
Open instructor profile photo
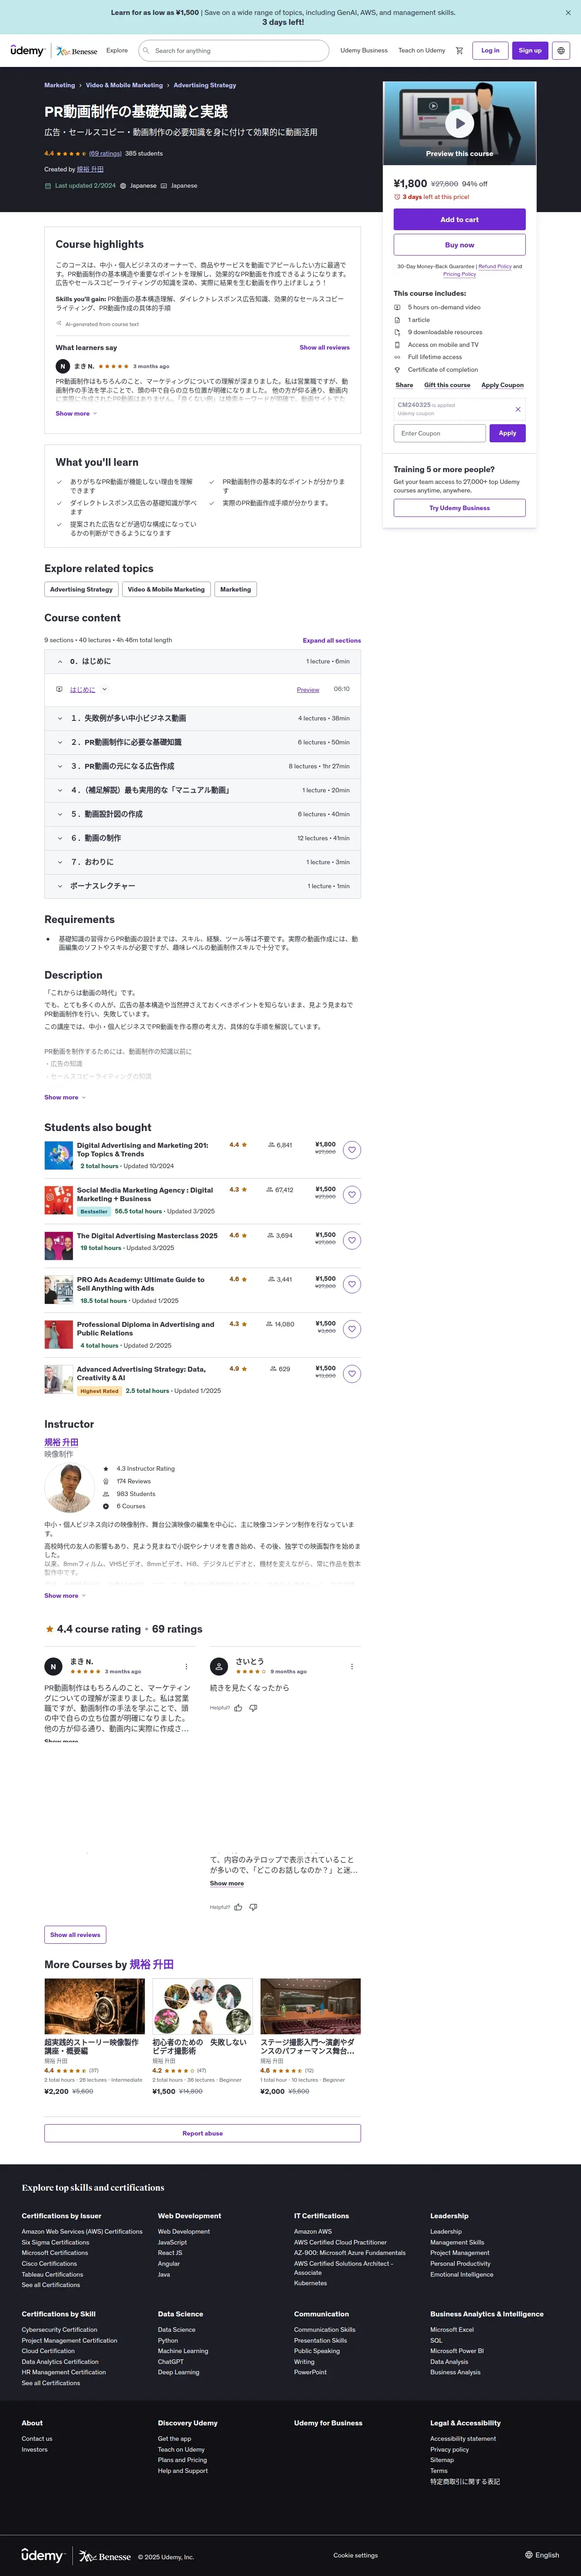[70, 1487]
